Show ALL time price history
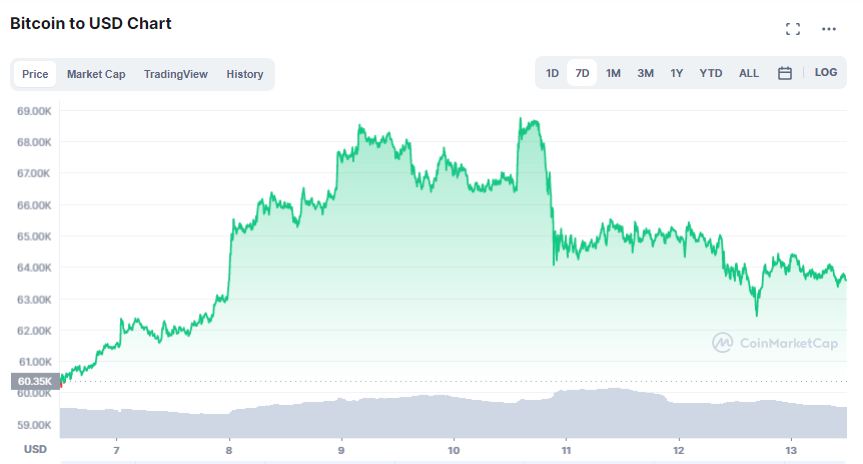 click(x=749, y=73)
